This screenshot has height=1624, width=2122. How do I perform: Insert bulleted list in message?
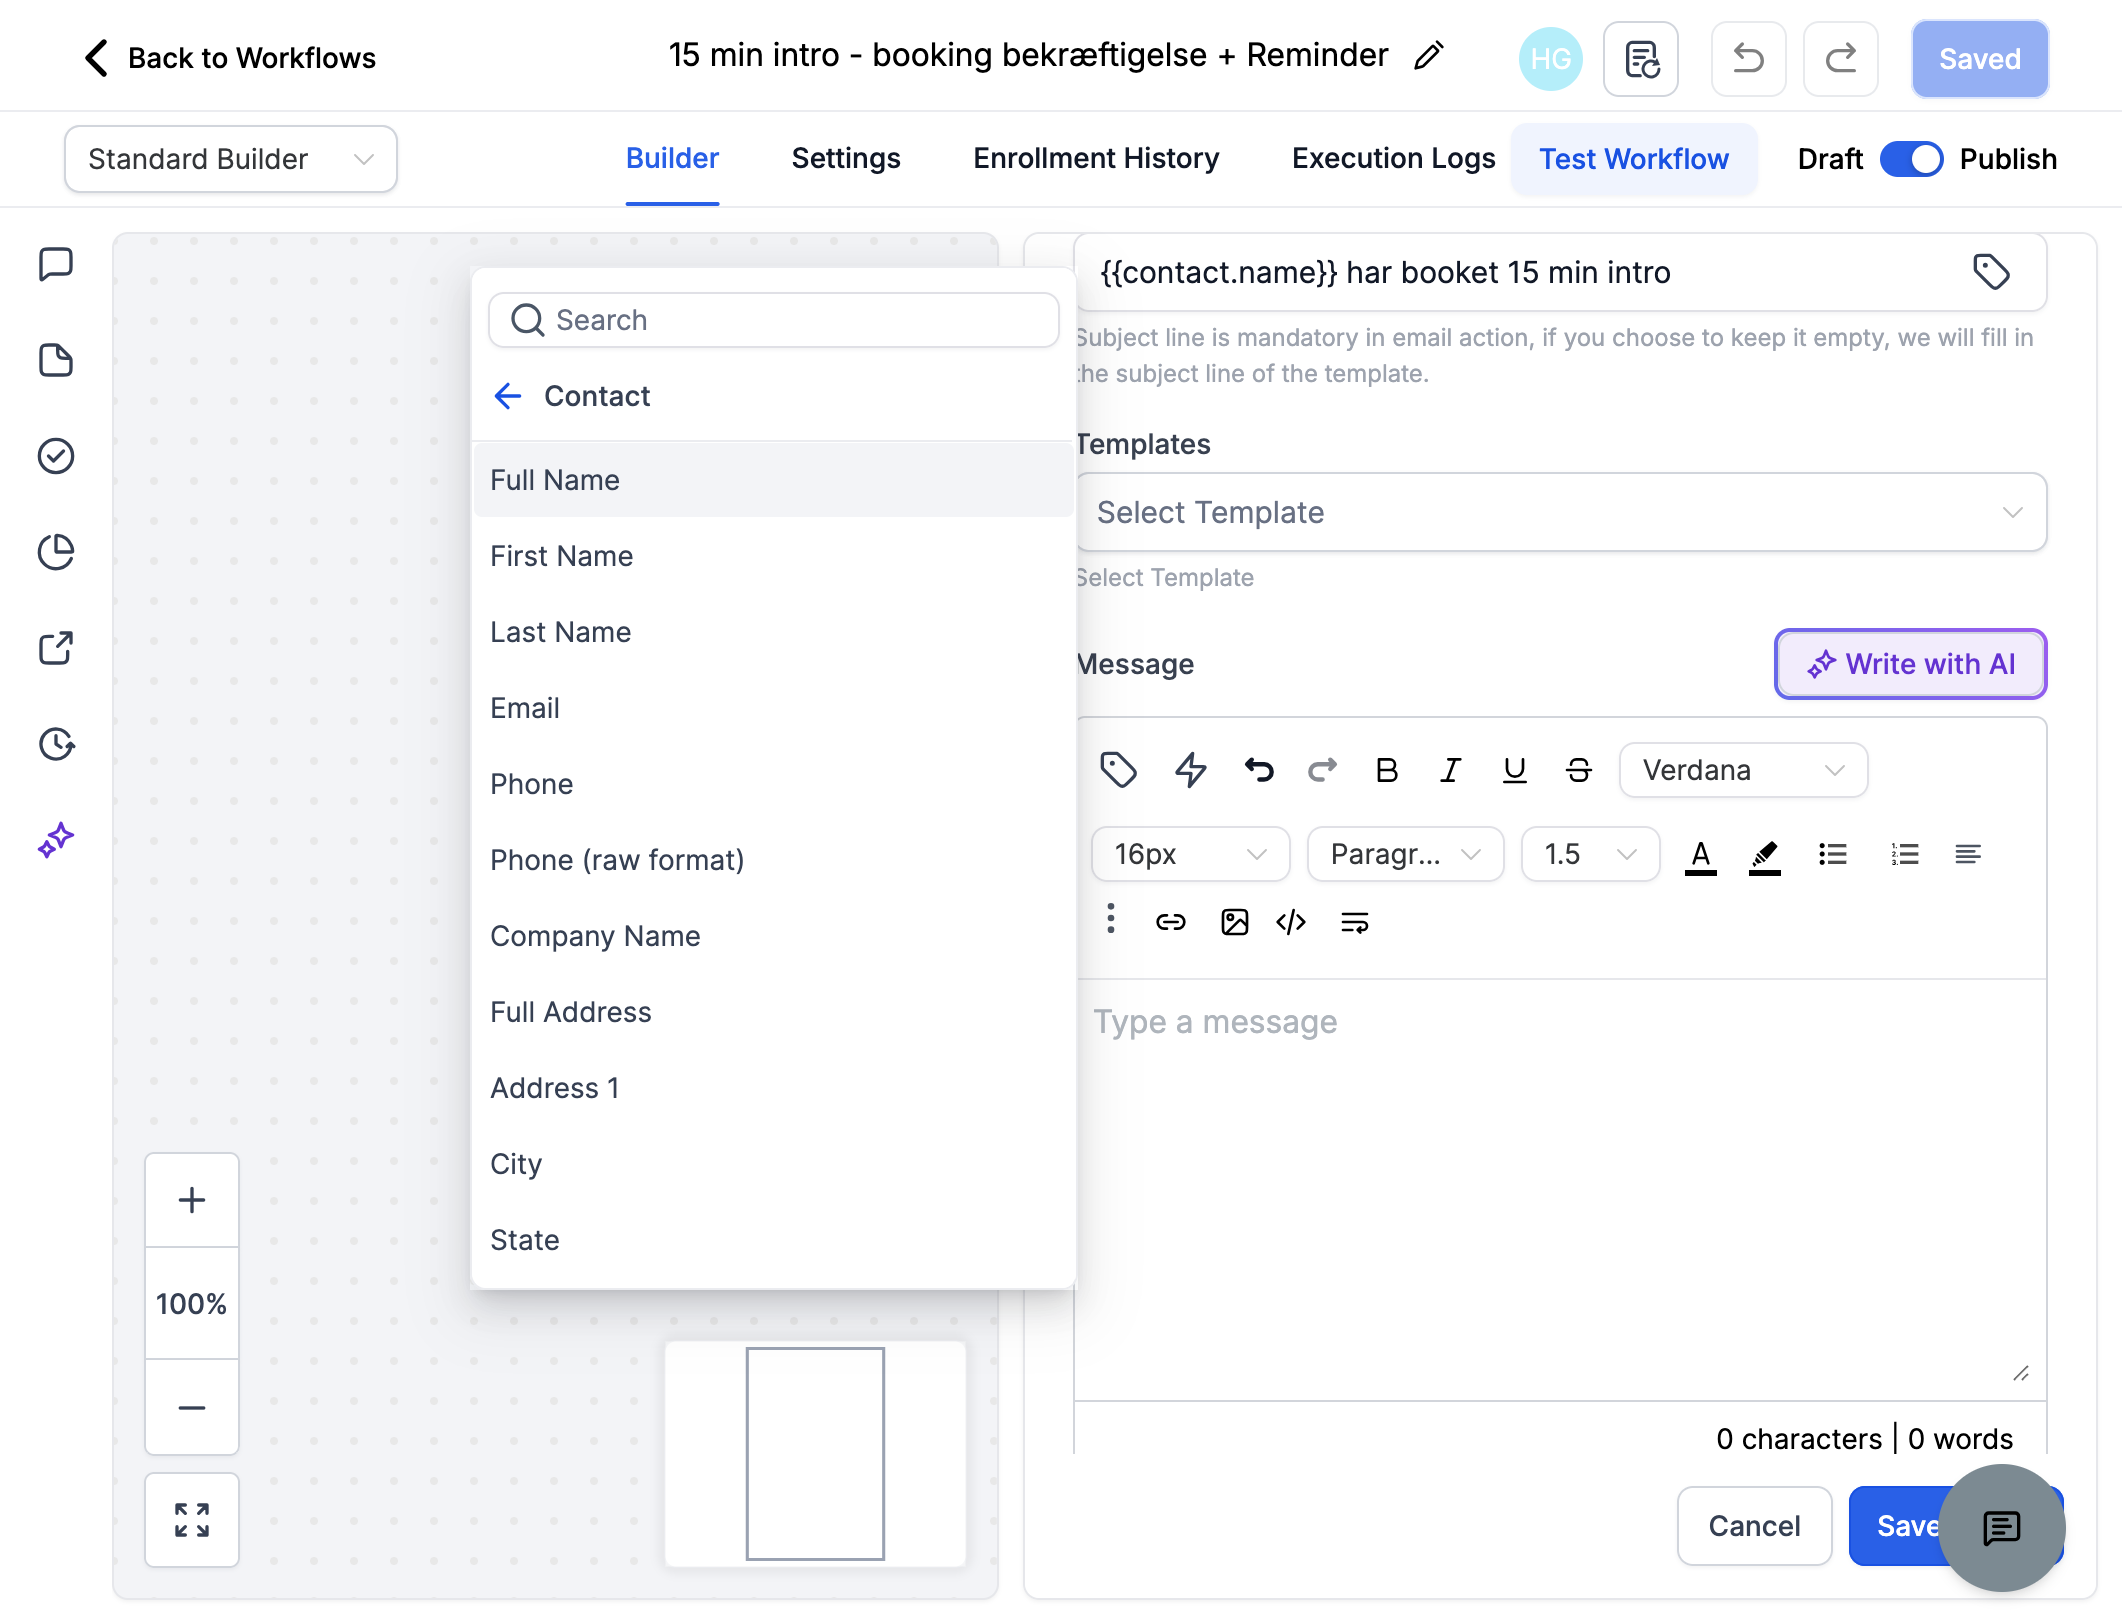(1832, 854)
